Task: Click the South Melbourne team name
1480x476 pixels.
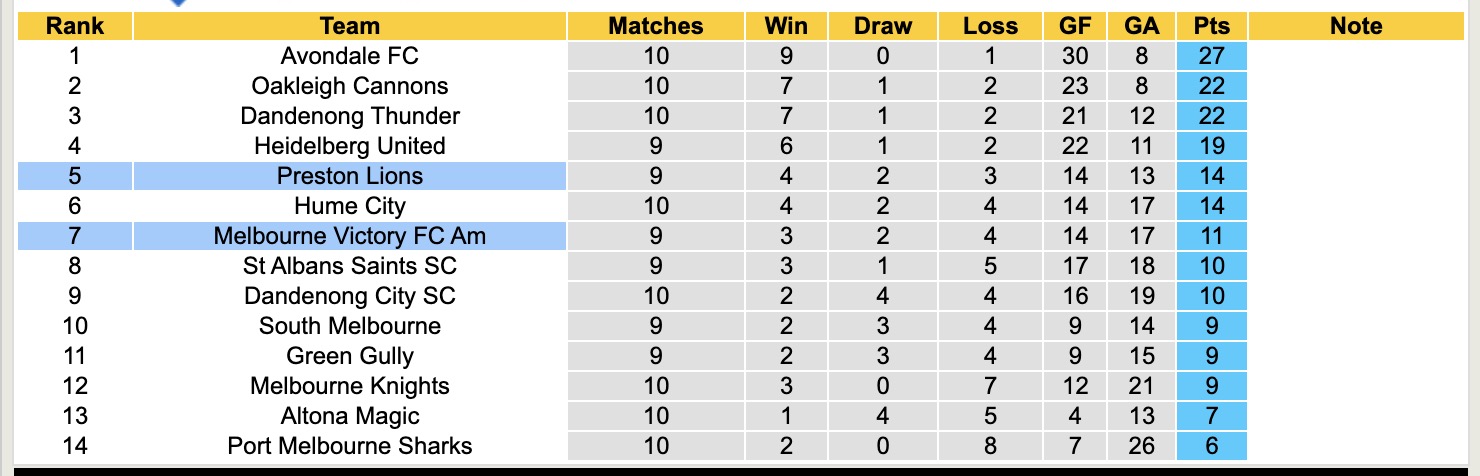Action: coord(350,326)
